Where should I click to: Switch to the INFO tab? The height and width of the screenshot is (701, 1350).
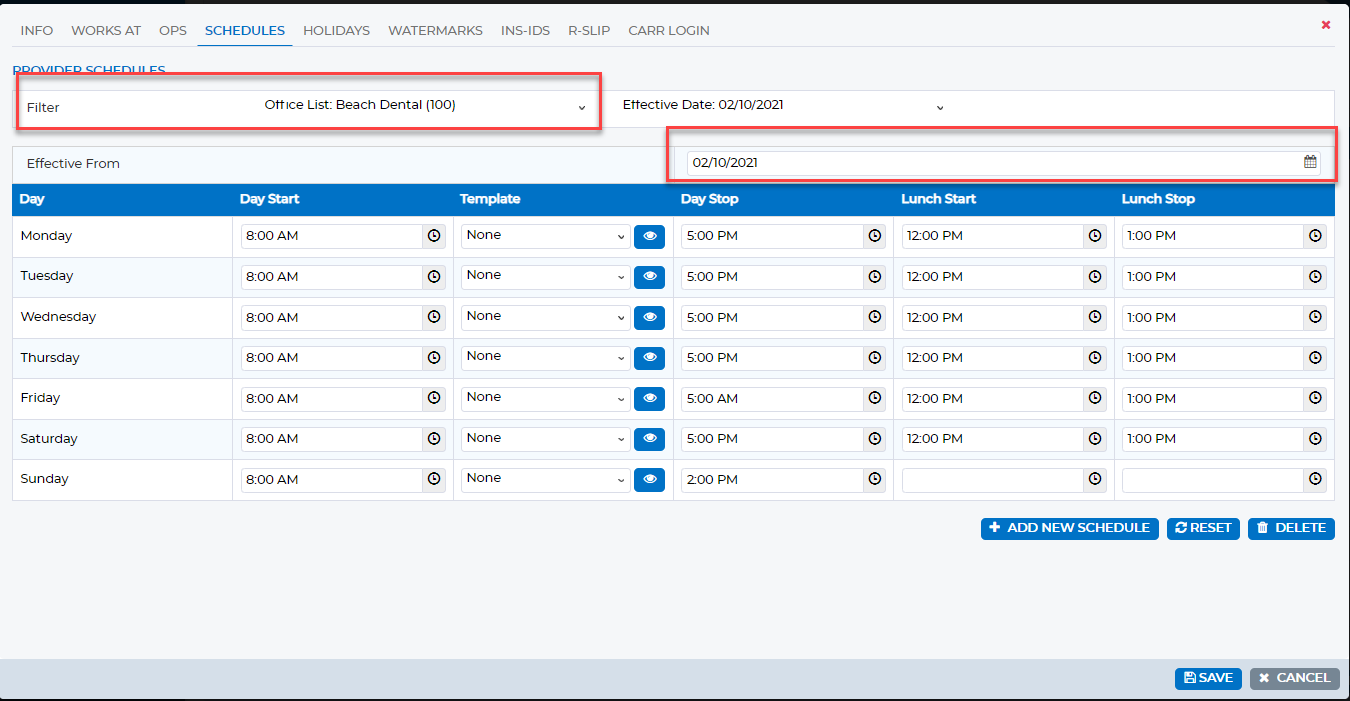click(x=37, y=31)
